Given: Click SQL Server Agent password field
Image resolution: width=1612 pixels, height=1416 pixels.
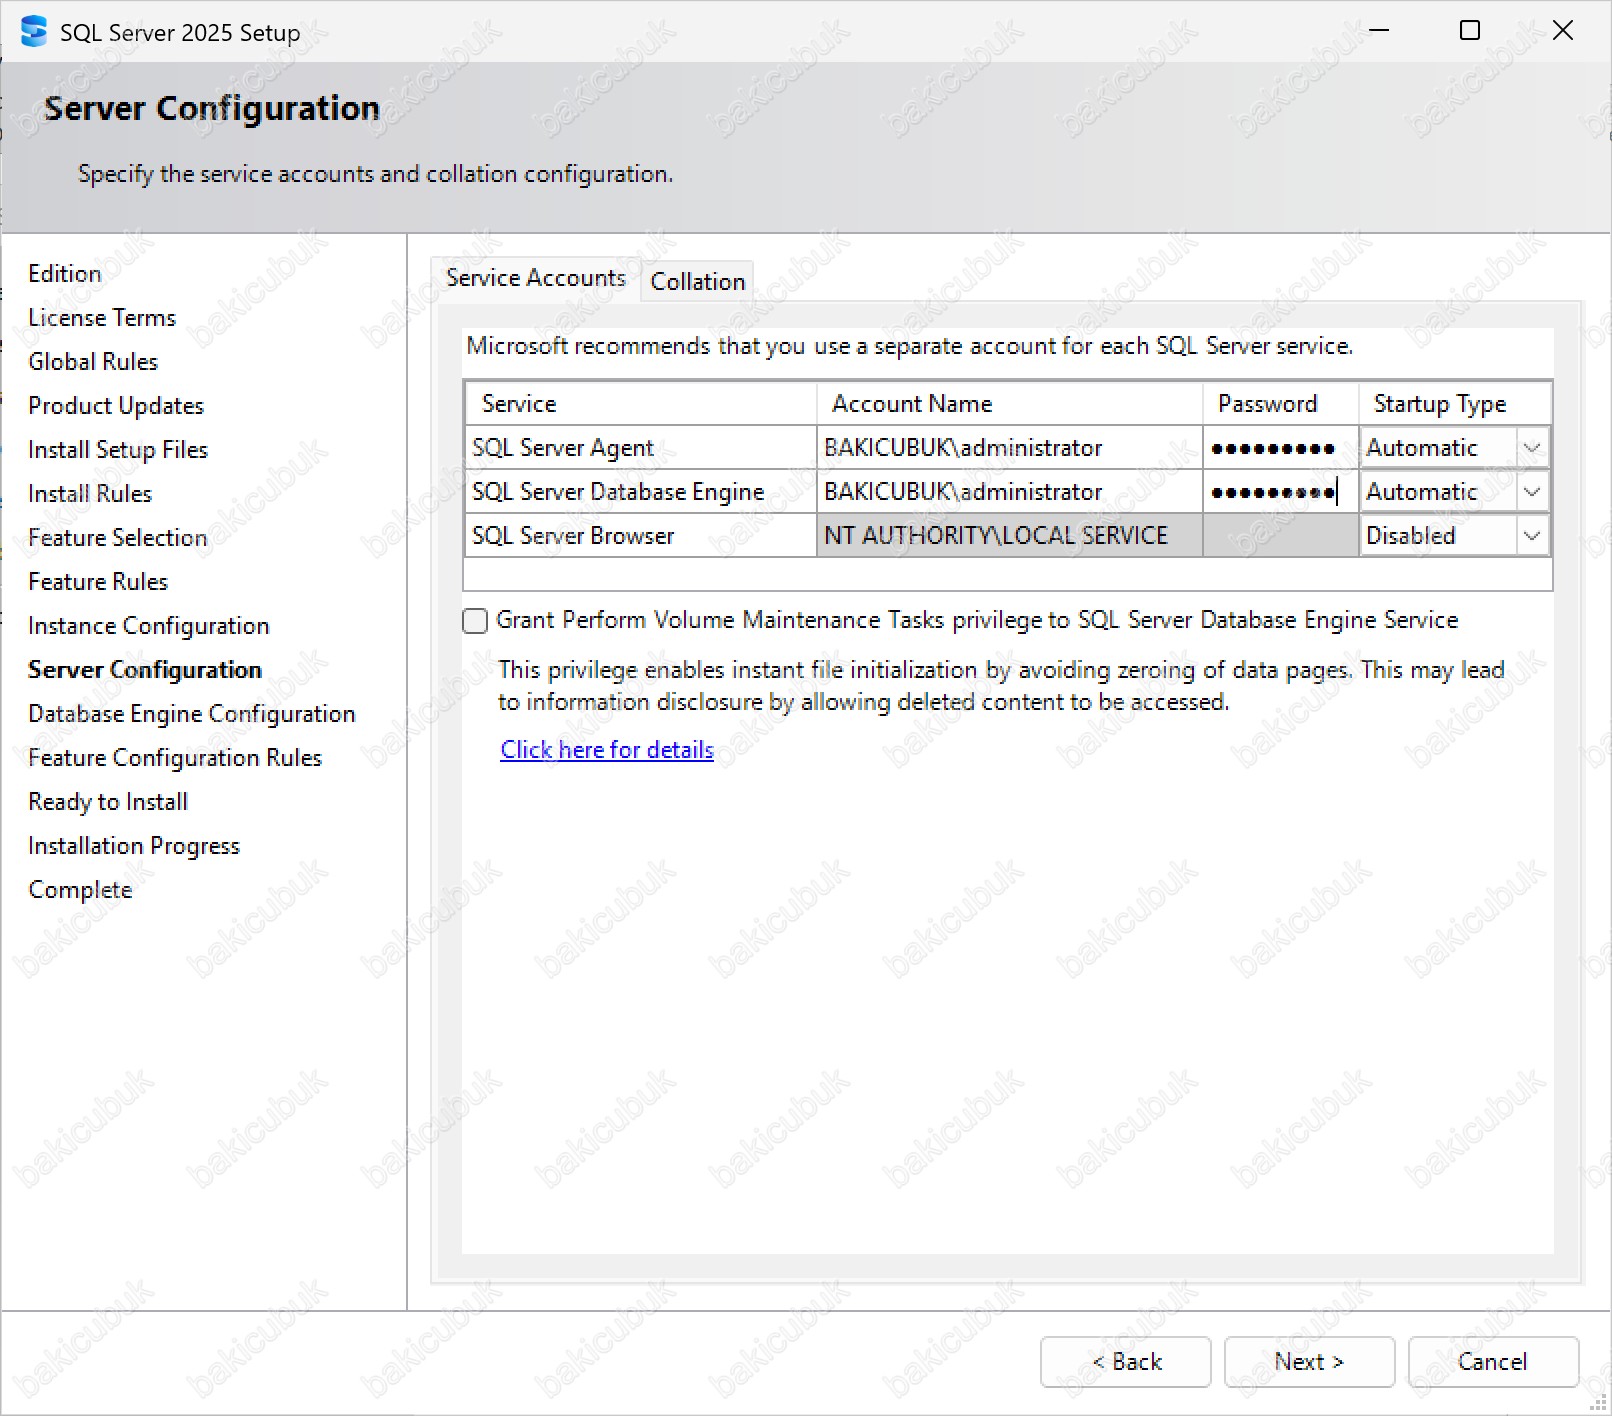Looking at the screenshot, I should pos(1279,448).
